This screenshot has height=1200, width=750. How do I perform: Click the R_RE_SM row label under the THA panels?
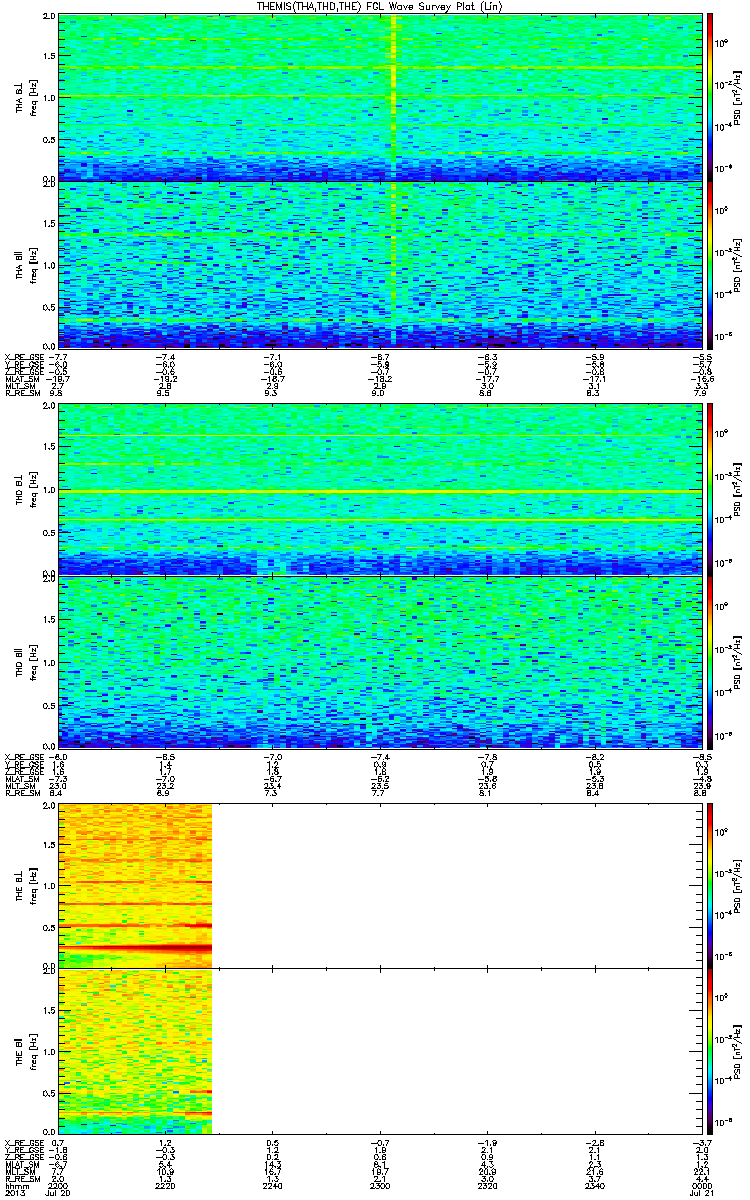[21, 395]
